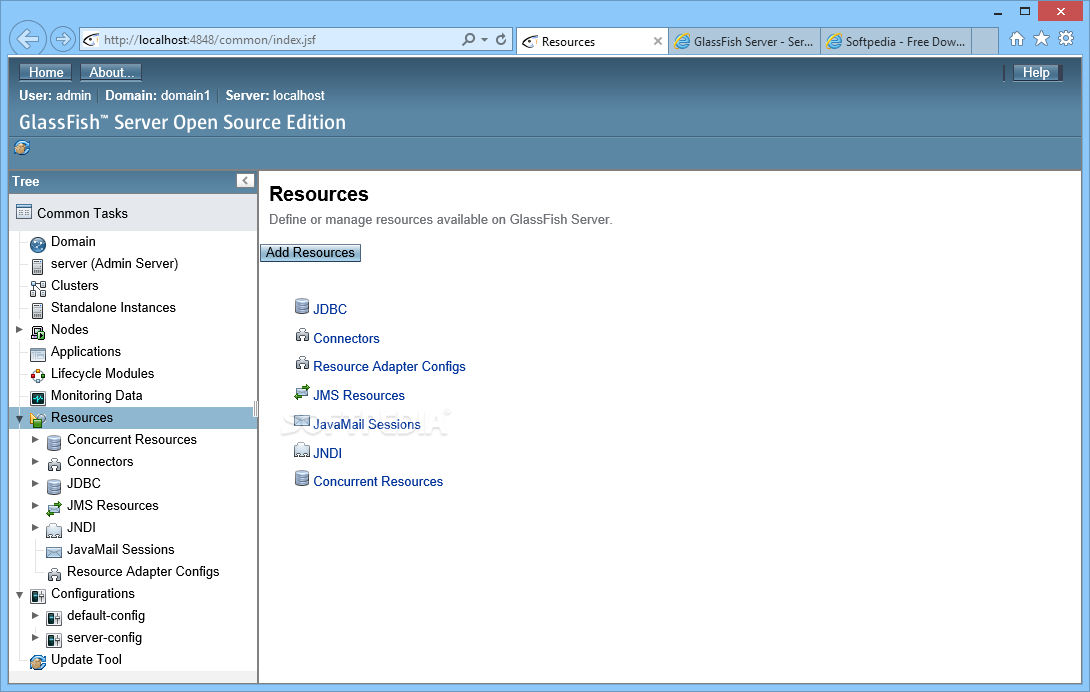This screenshot has width=1090, height=692.
Task: Open Resource Adapter Configs link in main panel
Action: tap(389, 367)
